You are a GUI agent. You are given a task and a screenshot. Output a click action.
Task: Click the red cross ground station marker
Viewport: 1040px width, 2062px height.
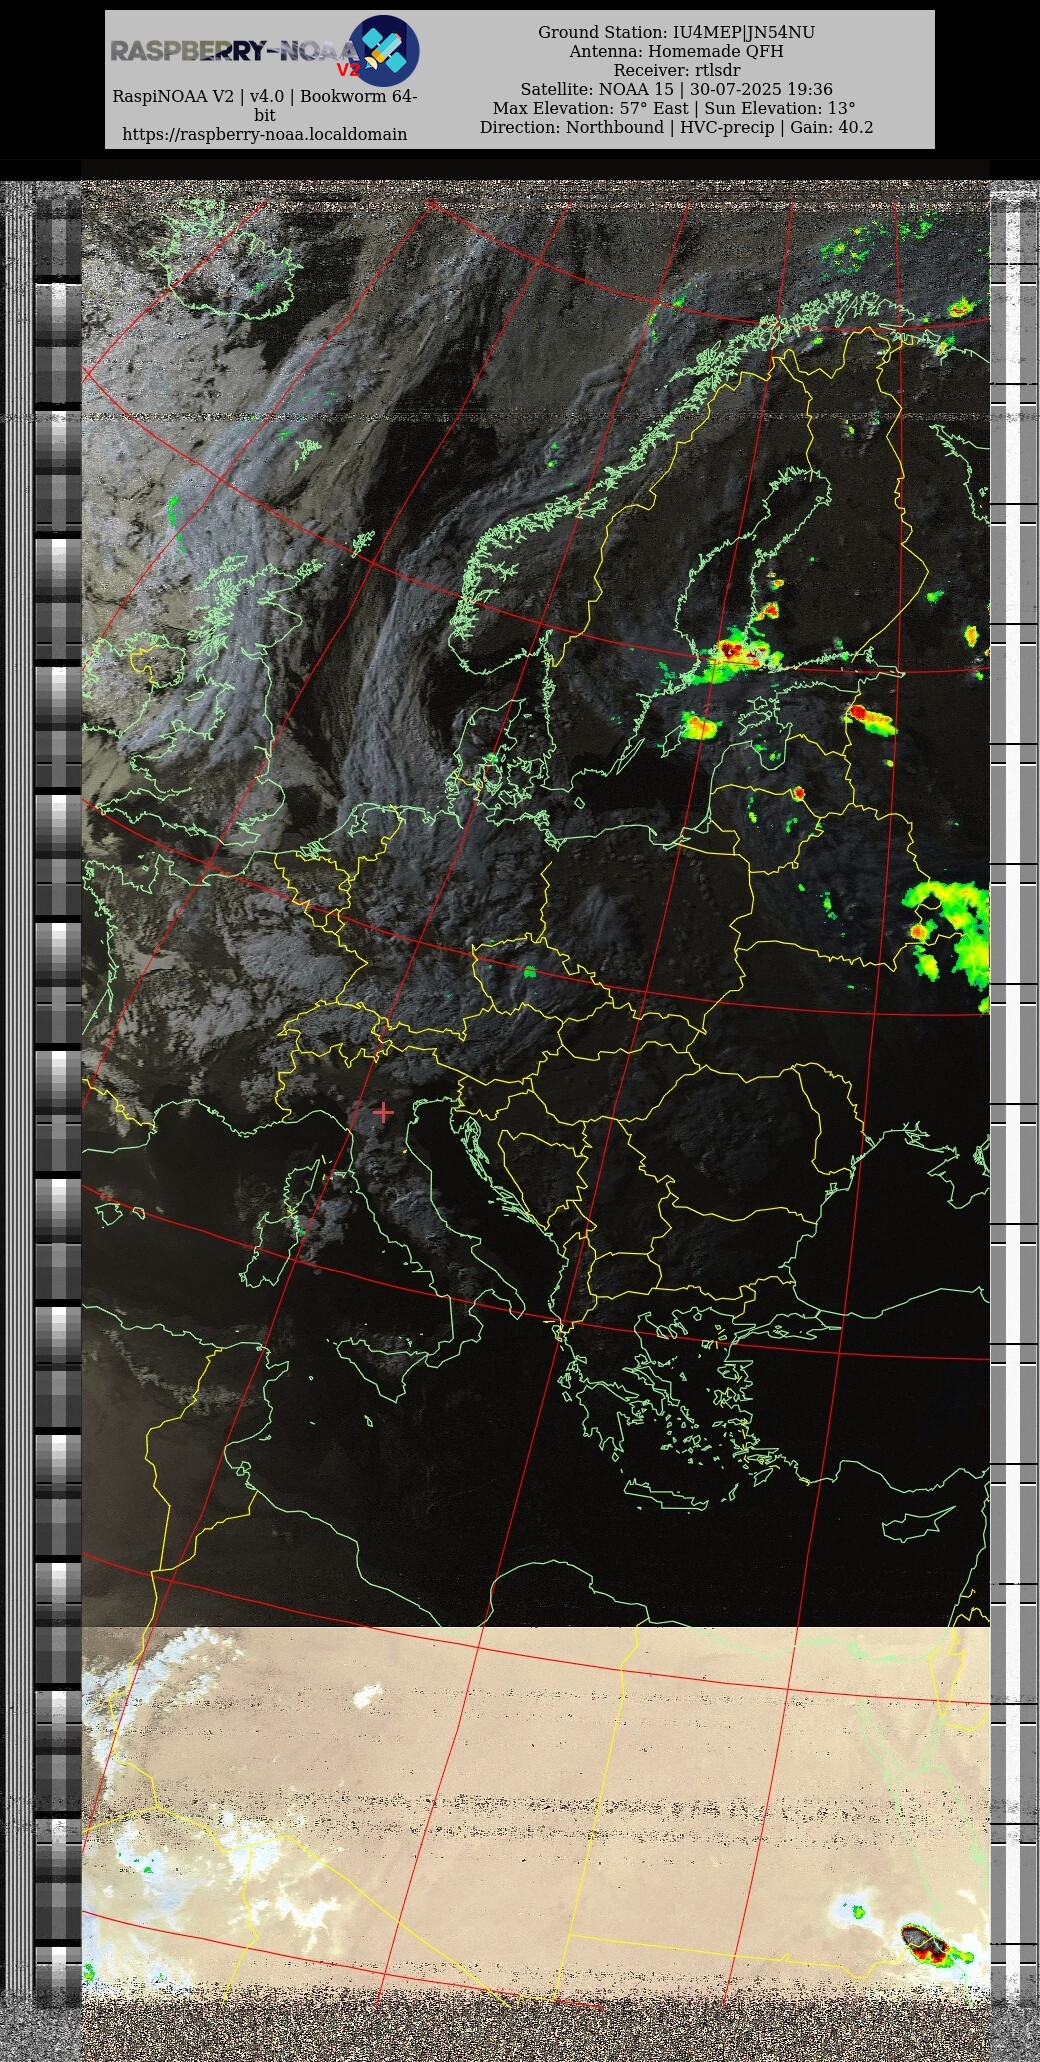[383, 1112]
